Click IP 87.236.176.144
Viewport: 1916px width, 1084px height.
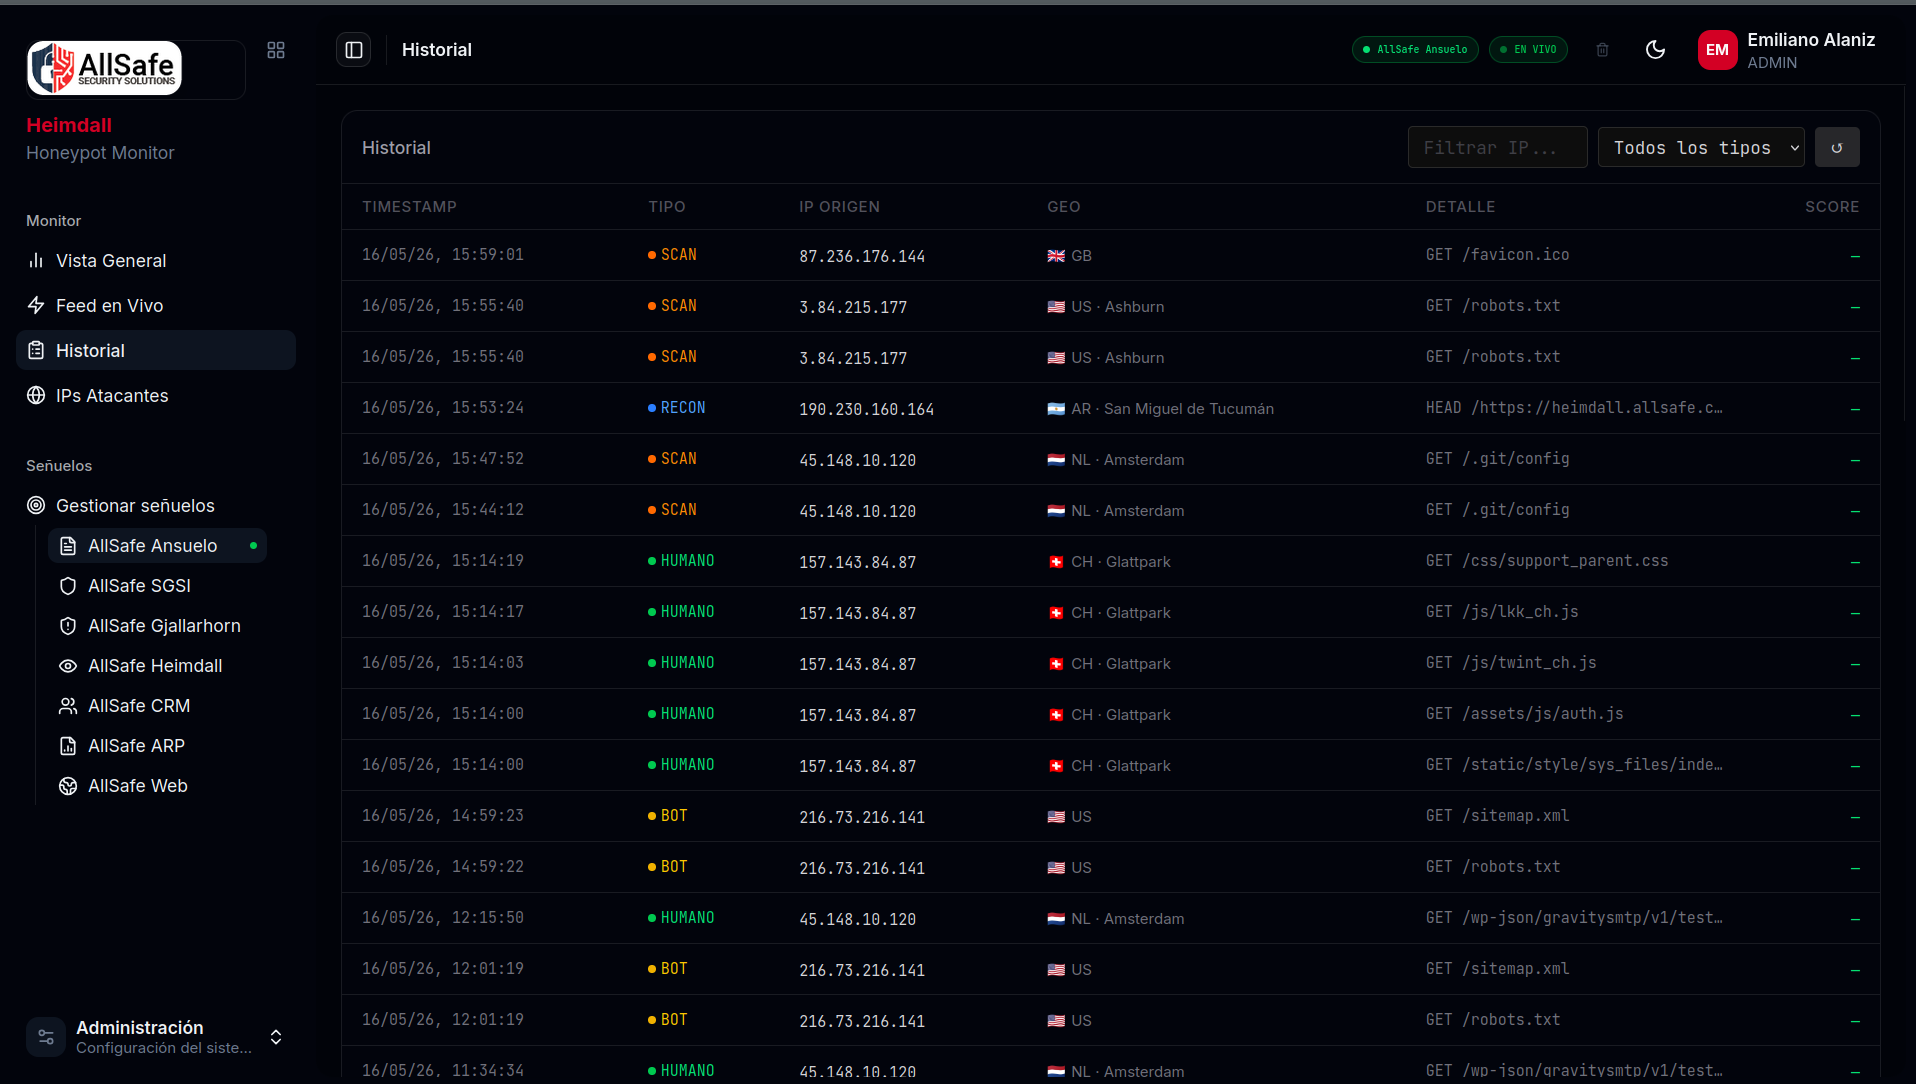tap(862, 257)
